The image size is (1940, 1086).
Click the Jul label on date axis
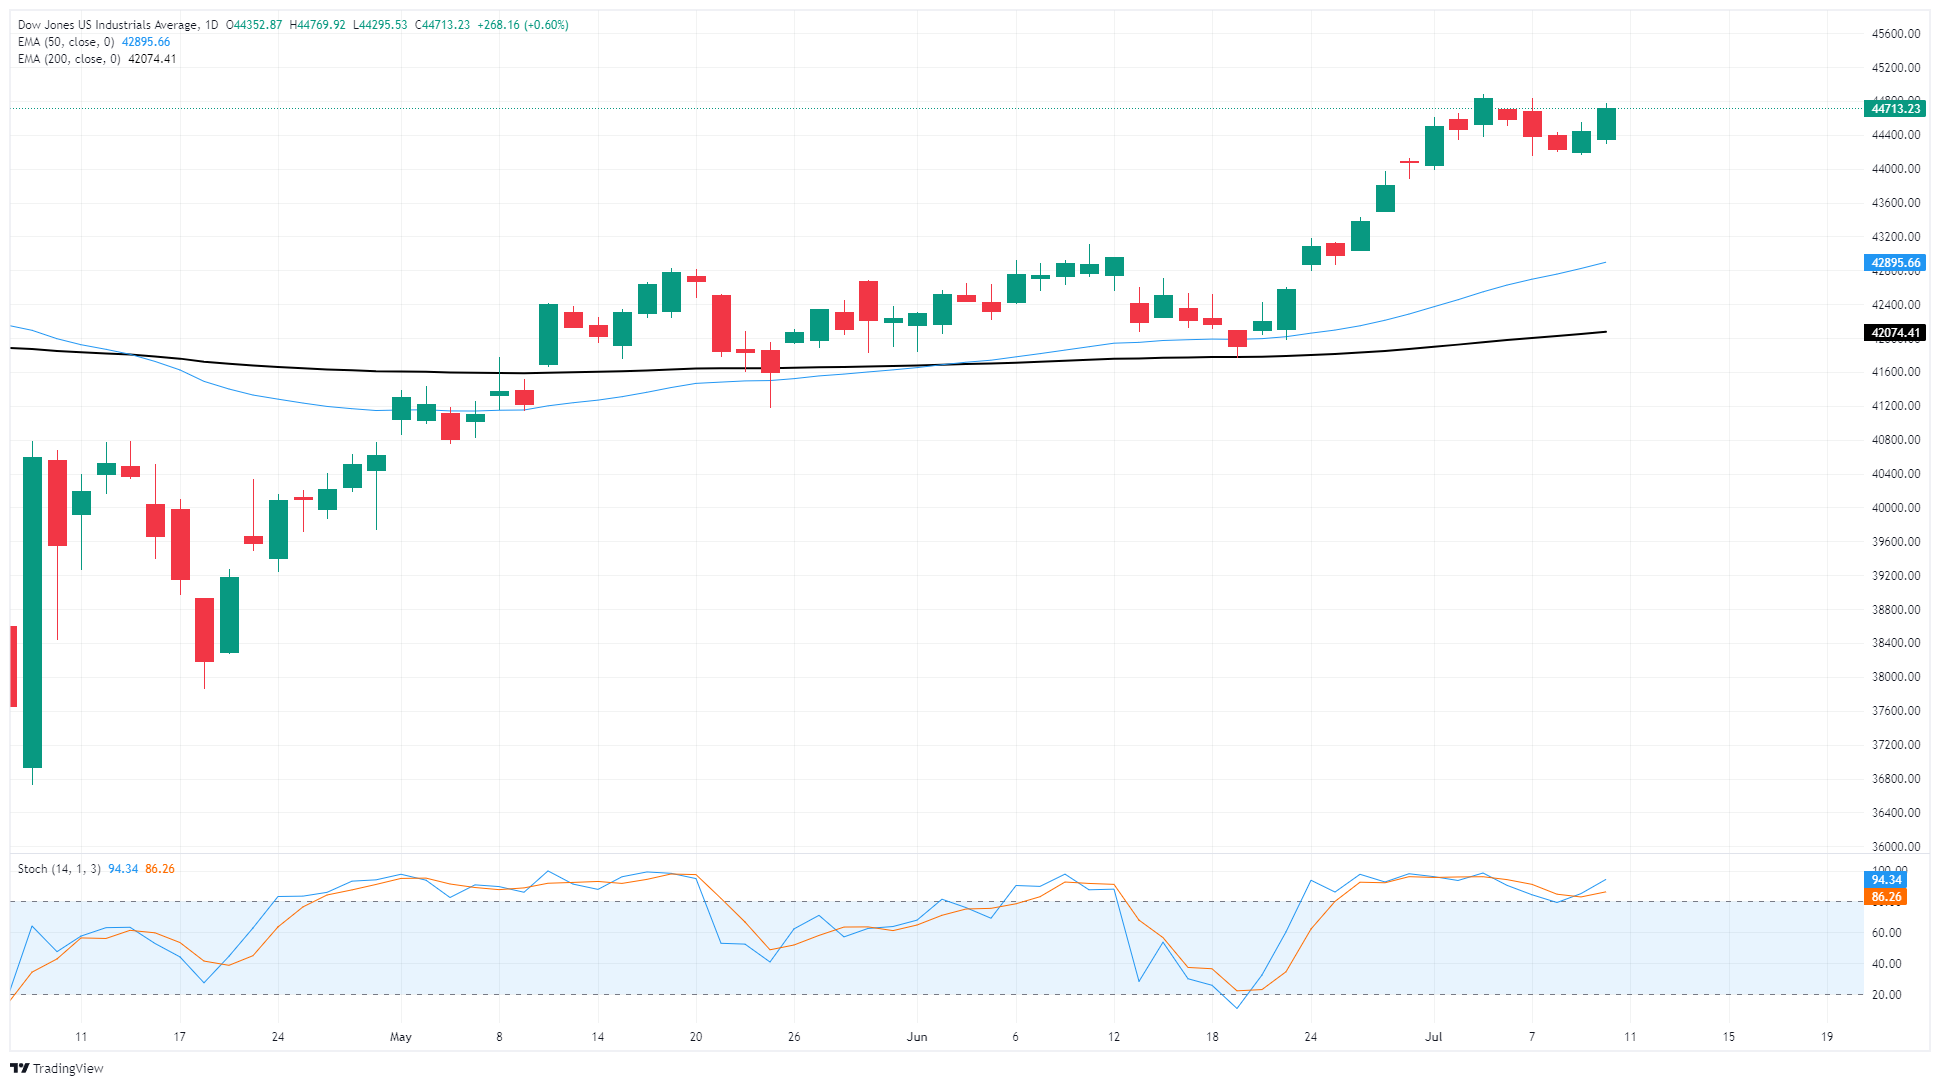pyautogui.click(x=1433, y=1037)
